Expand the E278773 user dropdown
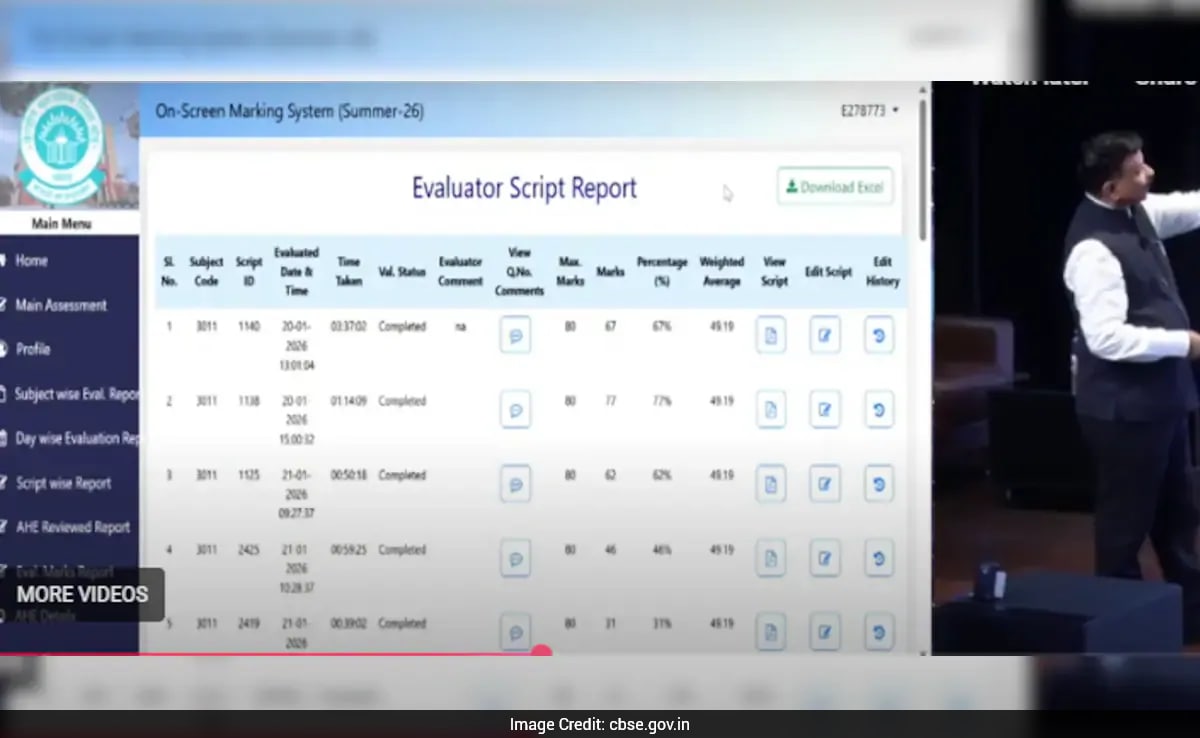This screenshot has height=738, width=1200. (869, 111)
